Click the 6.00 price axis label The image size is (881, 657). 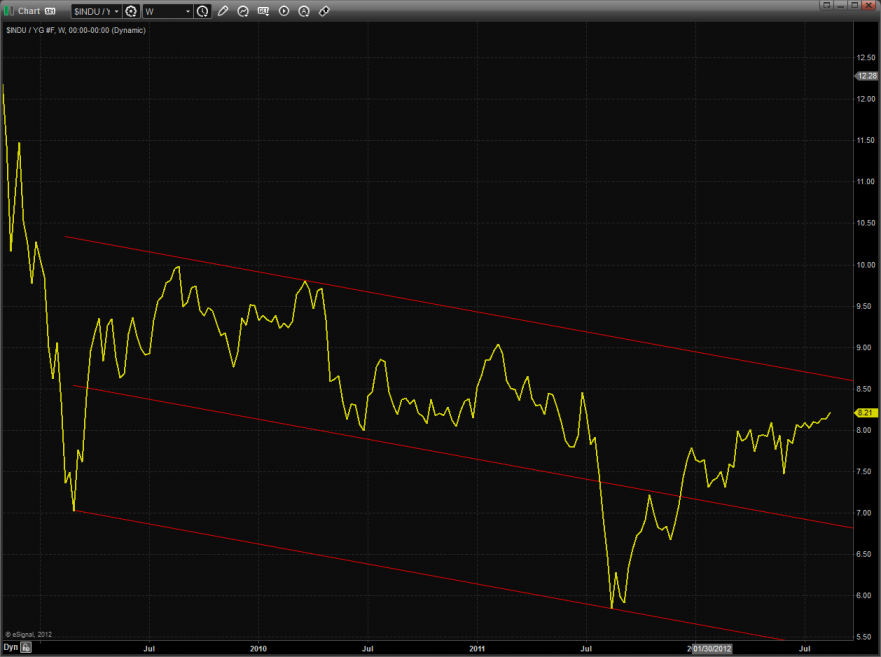[865, 595]
